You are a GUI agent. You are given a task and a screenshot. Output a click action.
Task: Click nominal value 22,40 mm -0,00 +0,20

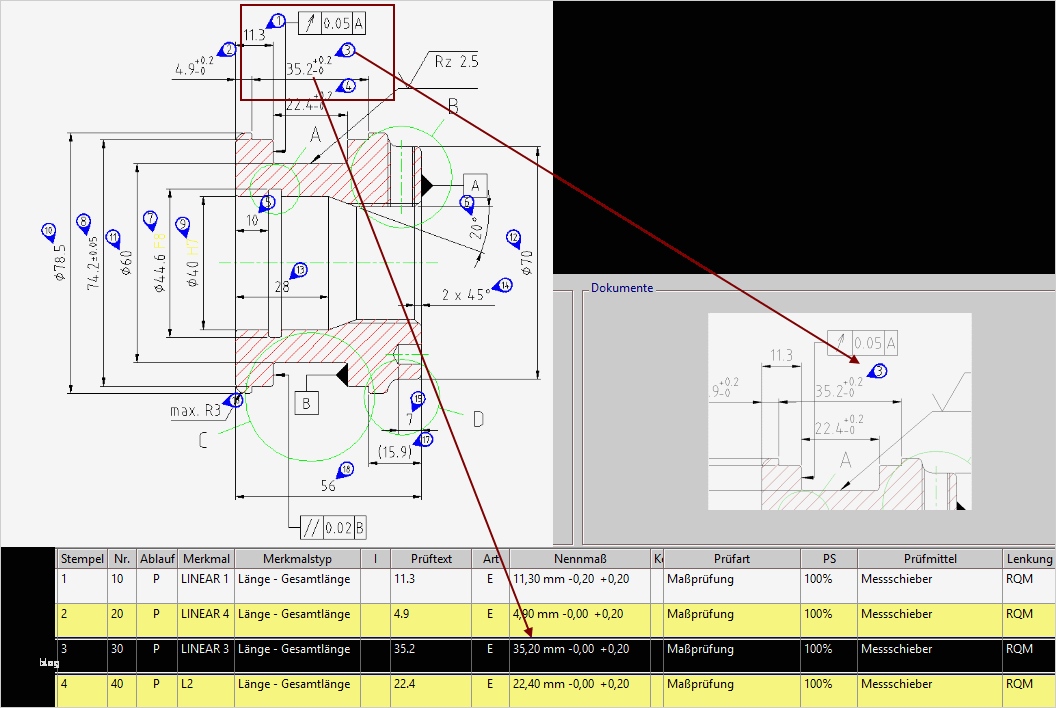point(580,690)
